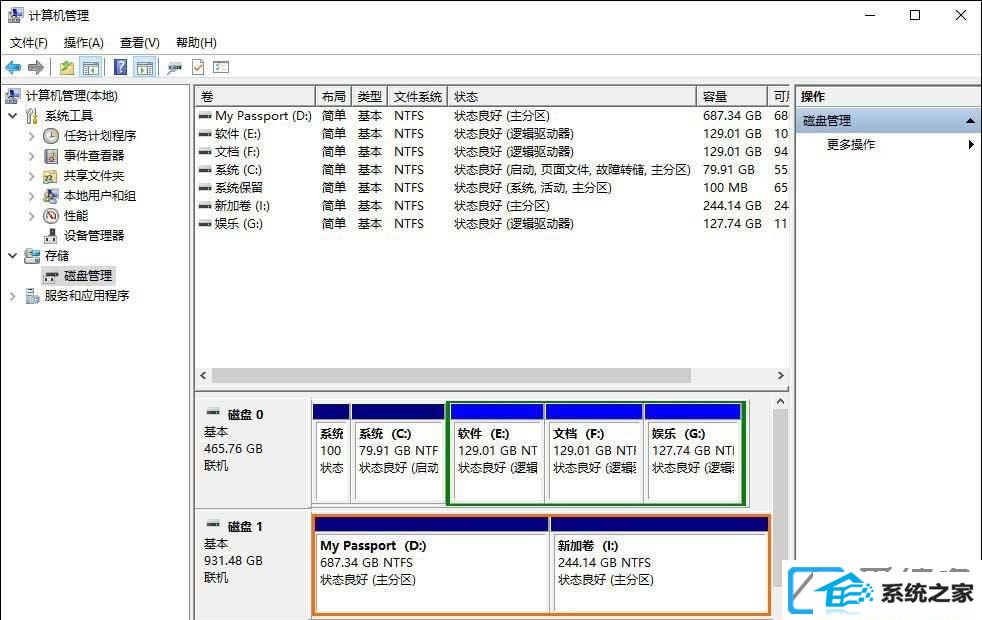
Task: Select the 娱乐 (G:) partition block
Action: tap(693, 453)
